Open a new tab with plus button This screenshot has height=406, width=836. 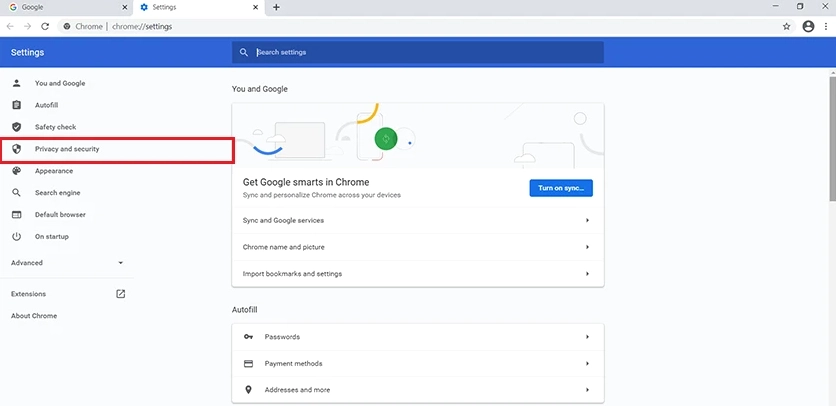tap(276, 7)
